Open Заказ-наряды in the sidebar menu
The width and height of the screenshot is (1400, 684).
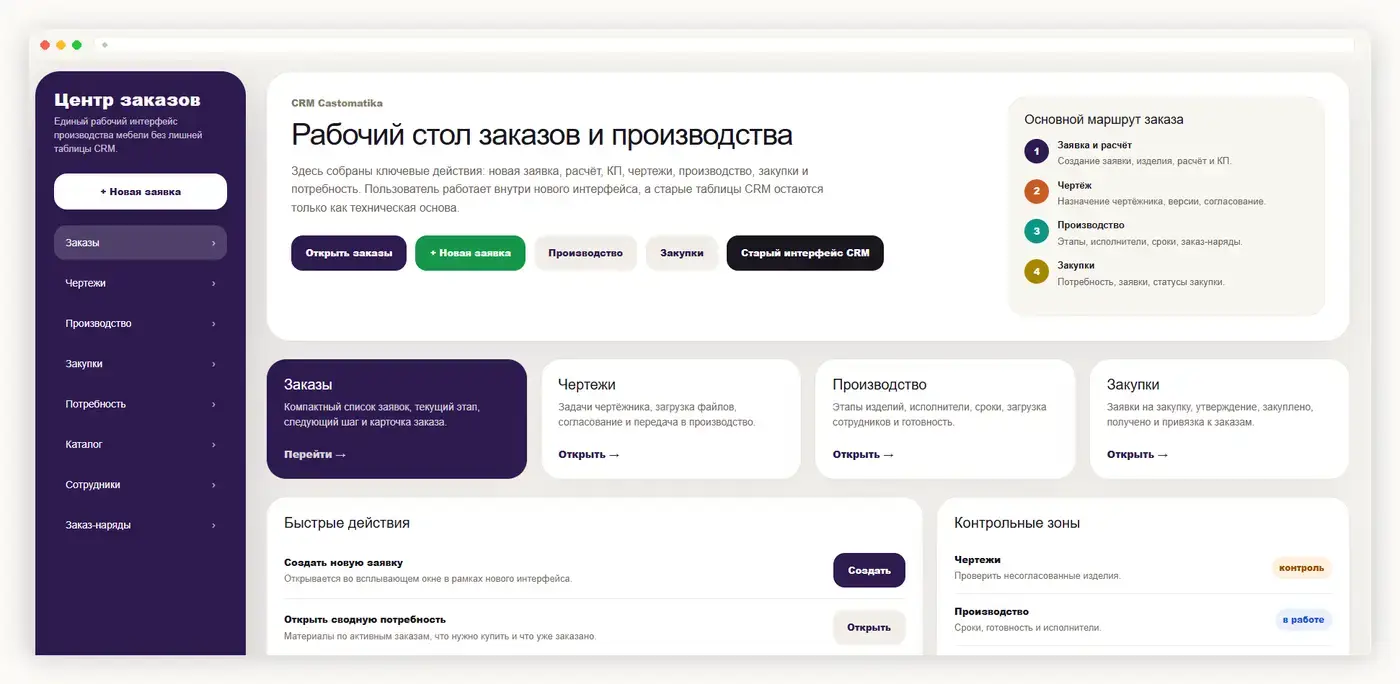point(140,525)
